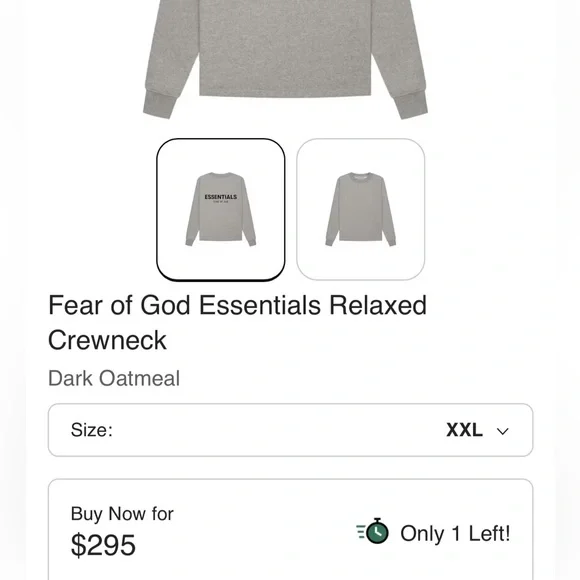Click the $295 price text

click(x=103, y=545)
